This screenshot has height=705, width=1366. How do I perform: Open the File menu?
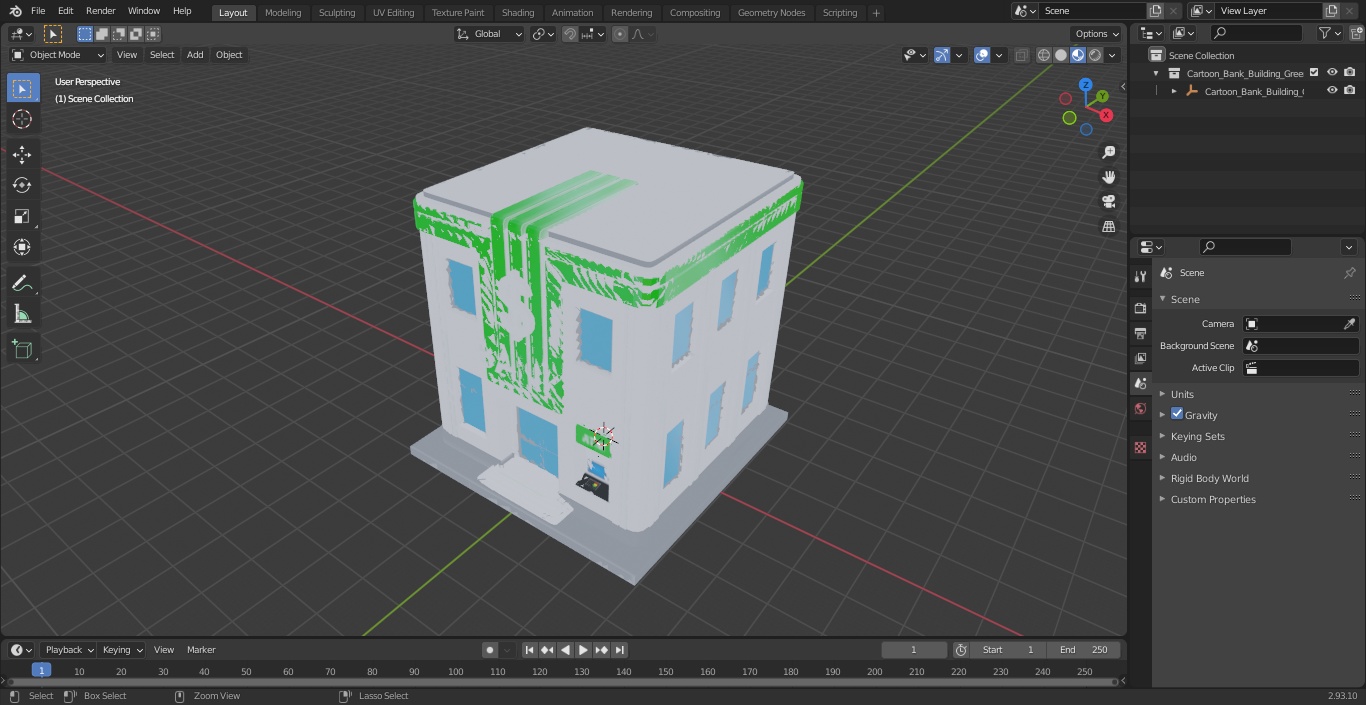38,11
